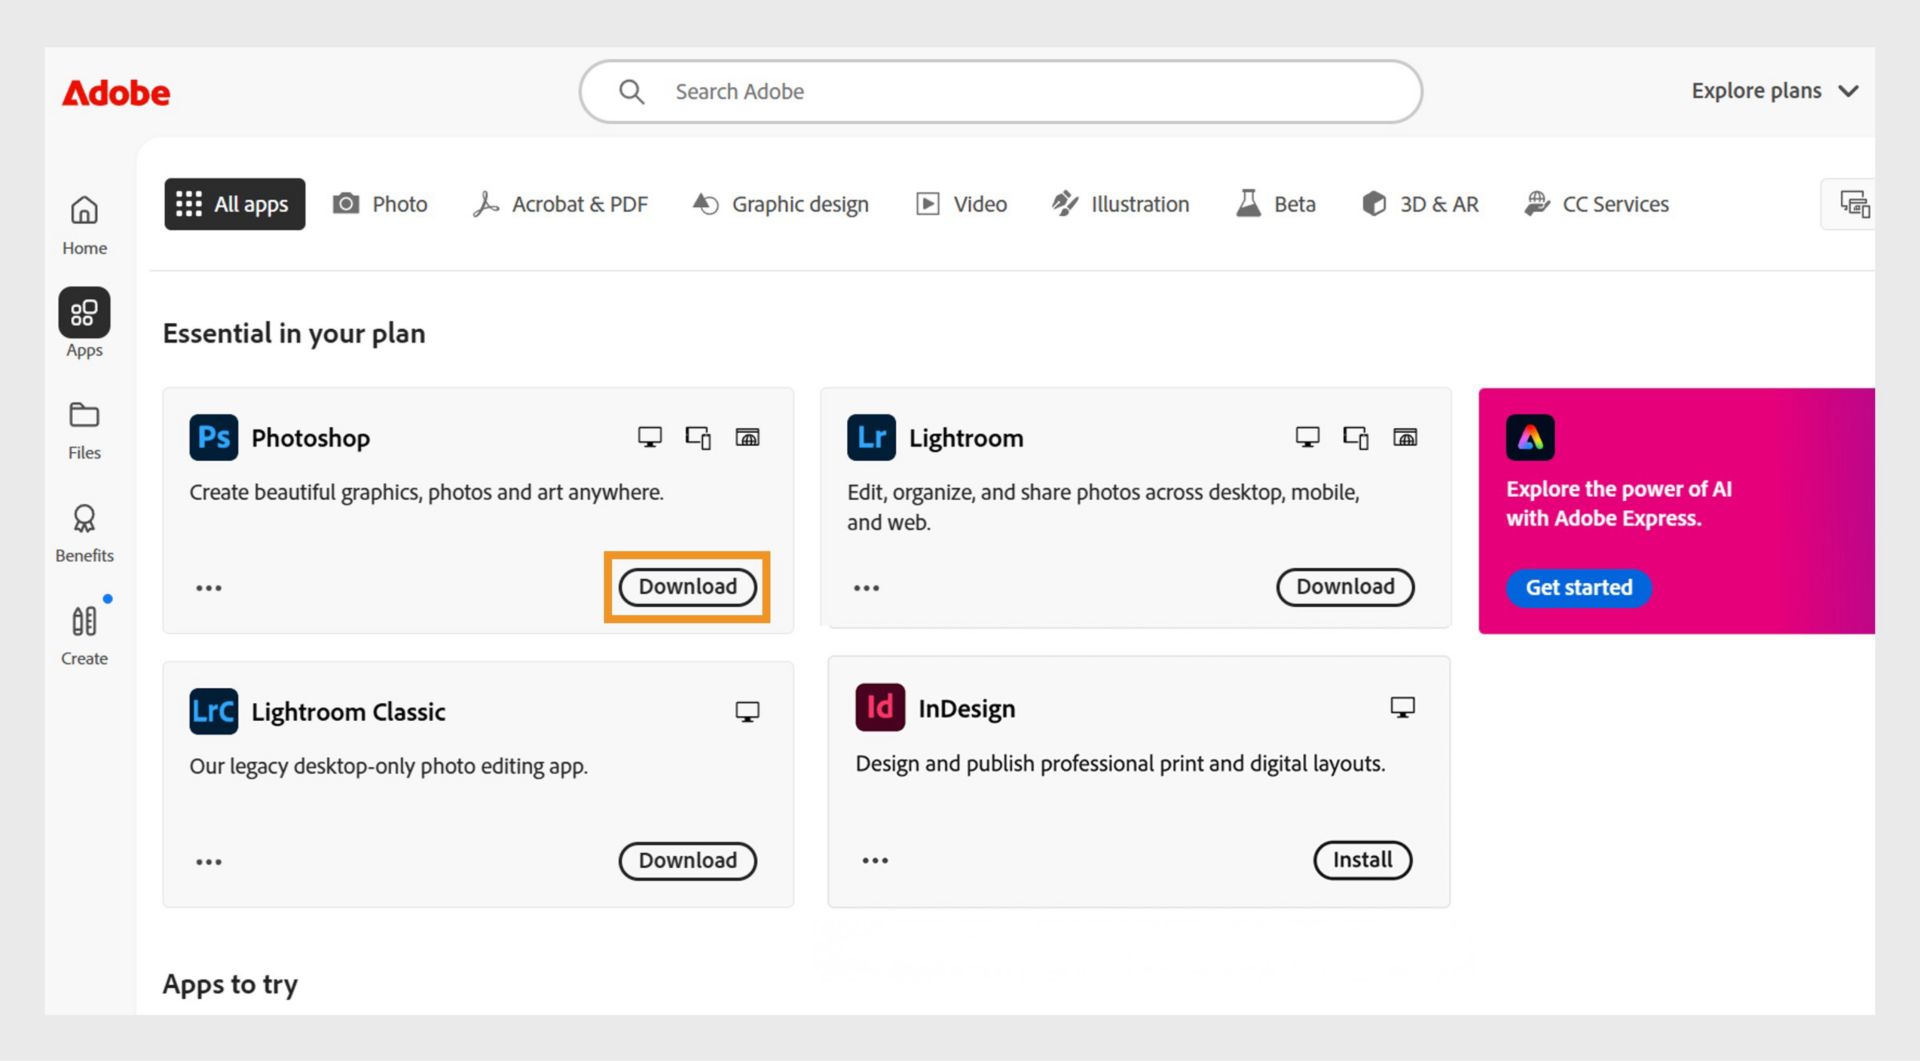
Task: Switch to the Photo tab
Action: (x=380, y=204)
